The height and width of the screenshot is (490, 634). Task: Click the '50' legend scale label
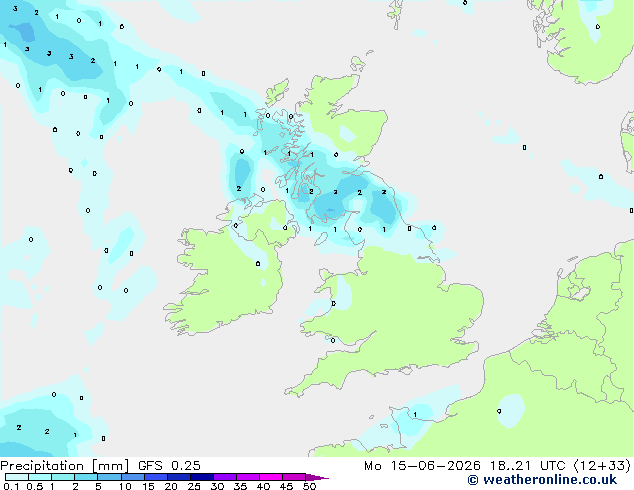click(x=309, y=486)
